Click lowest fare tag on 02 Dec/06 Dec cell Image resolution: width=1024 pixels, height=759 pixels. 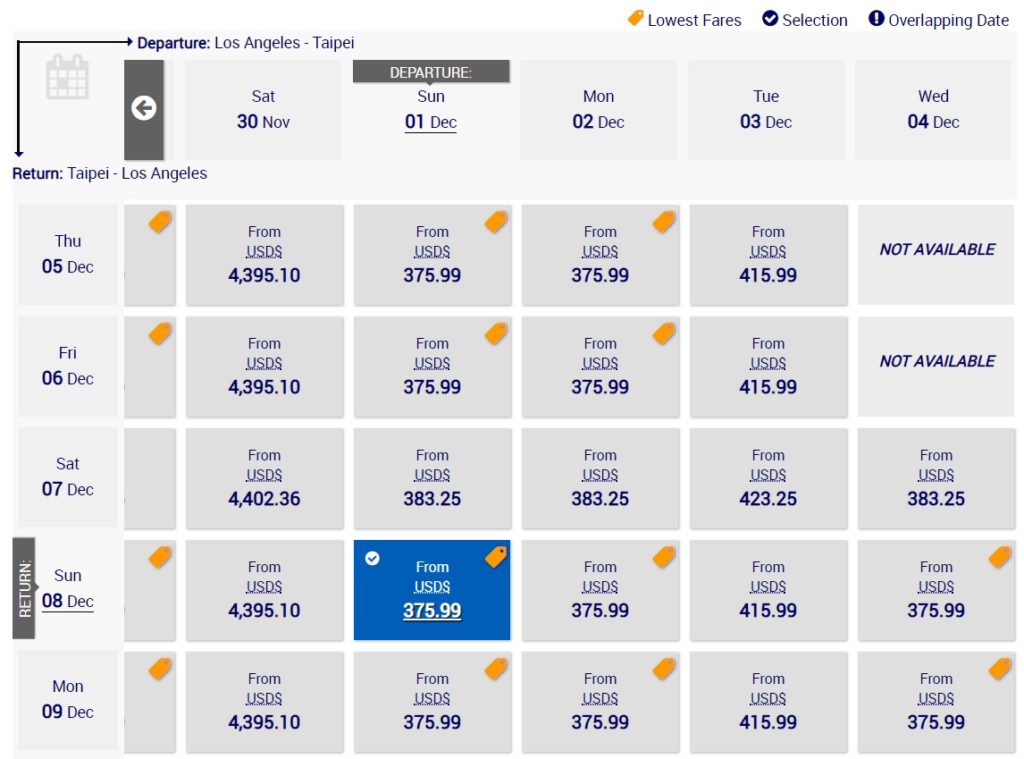664,334
